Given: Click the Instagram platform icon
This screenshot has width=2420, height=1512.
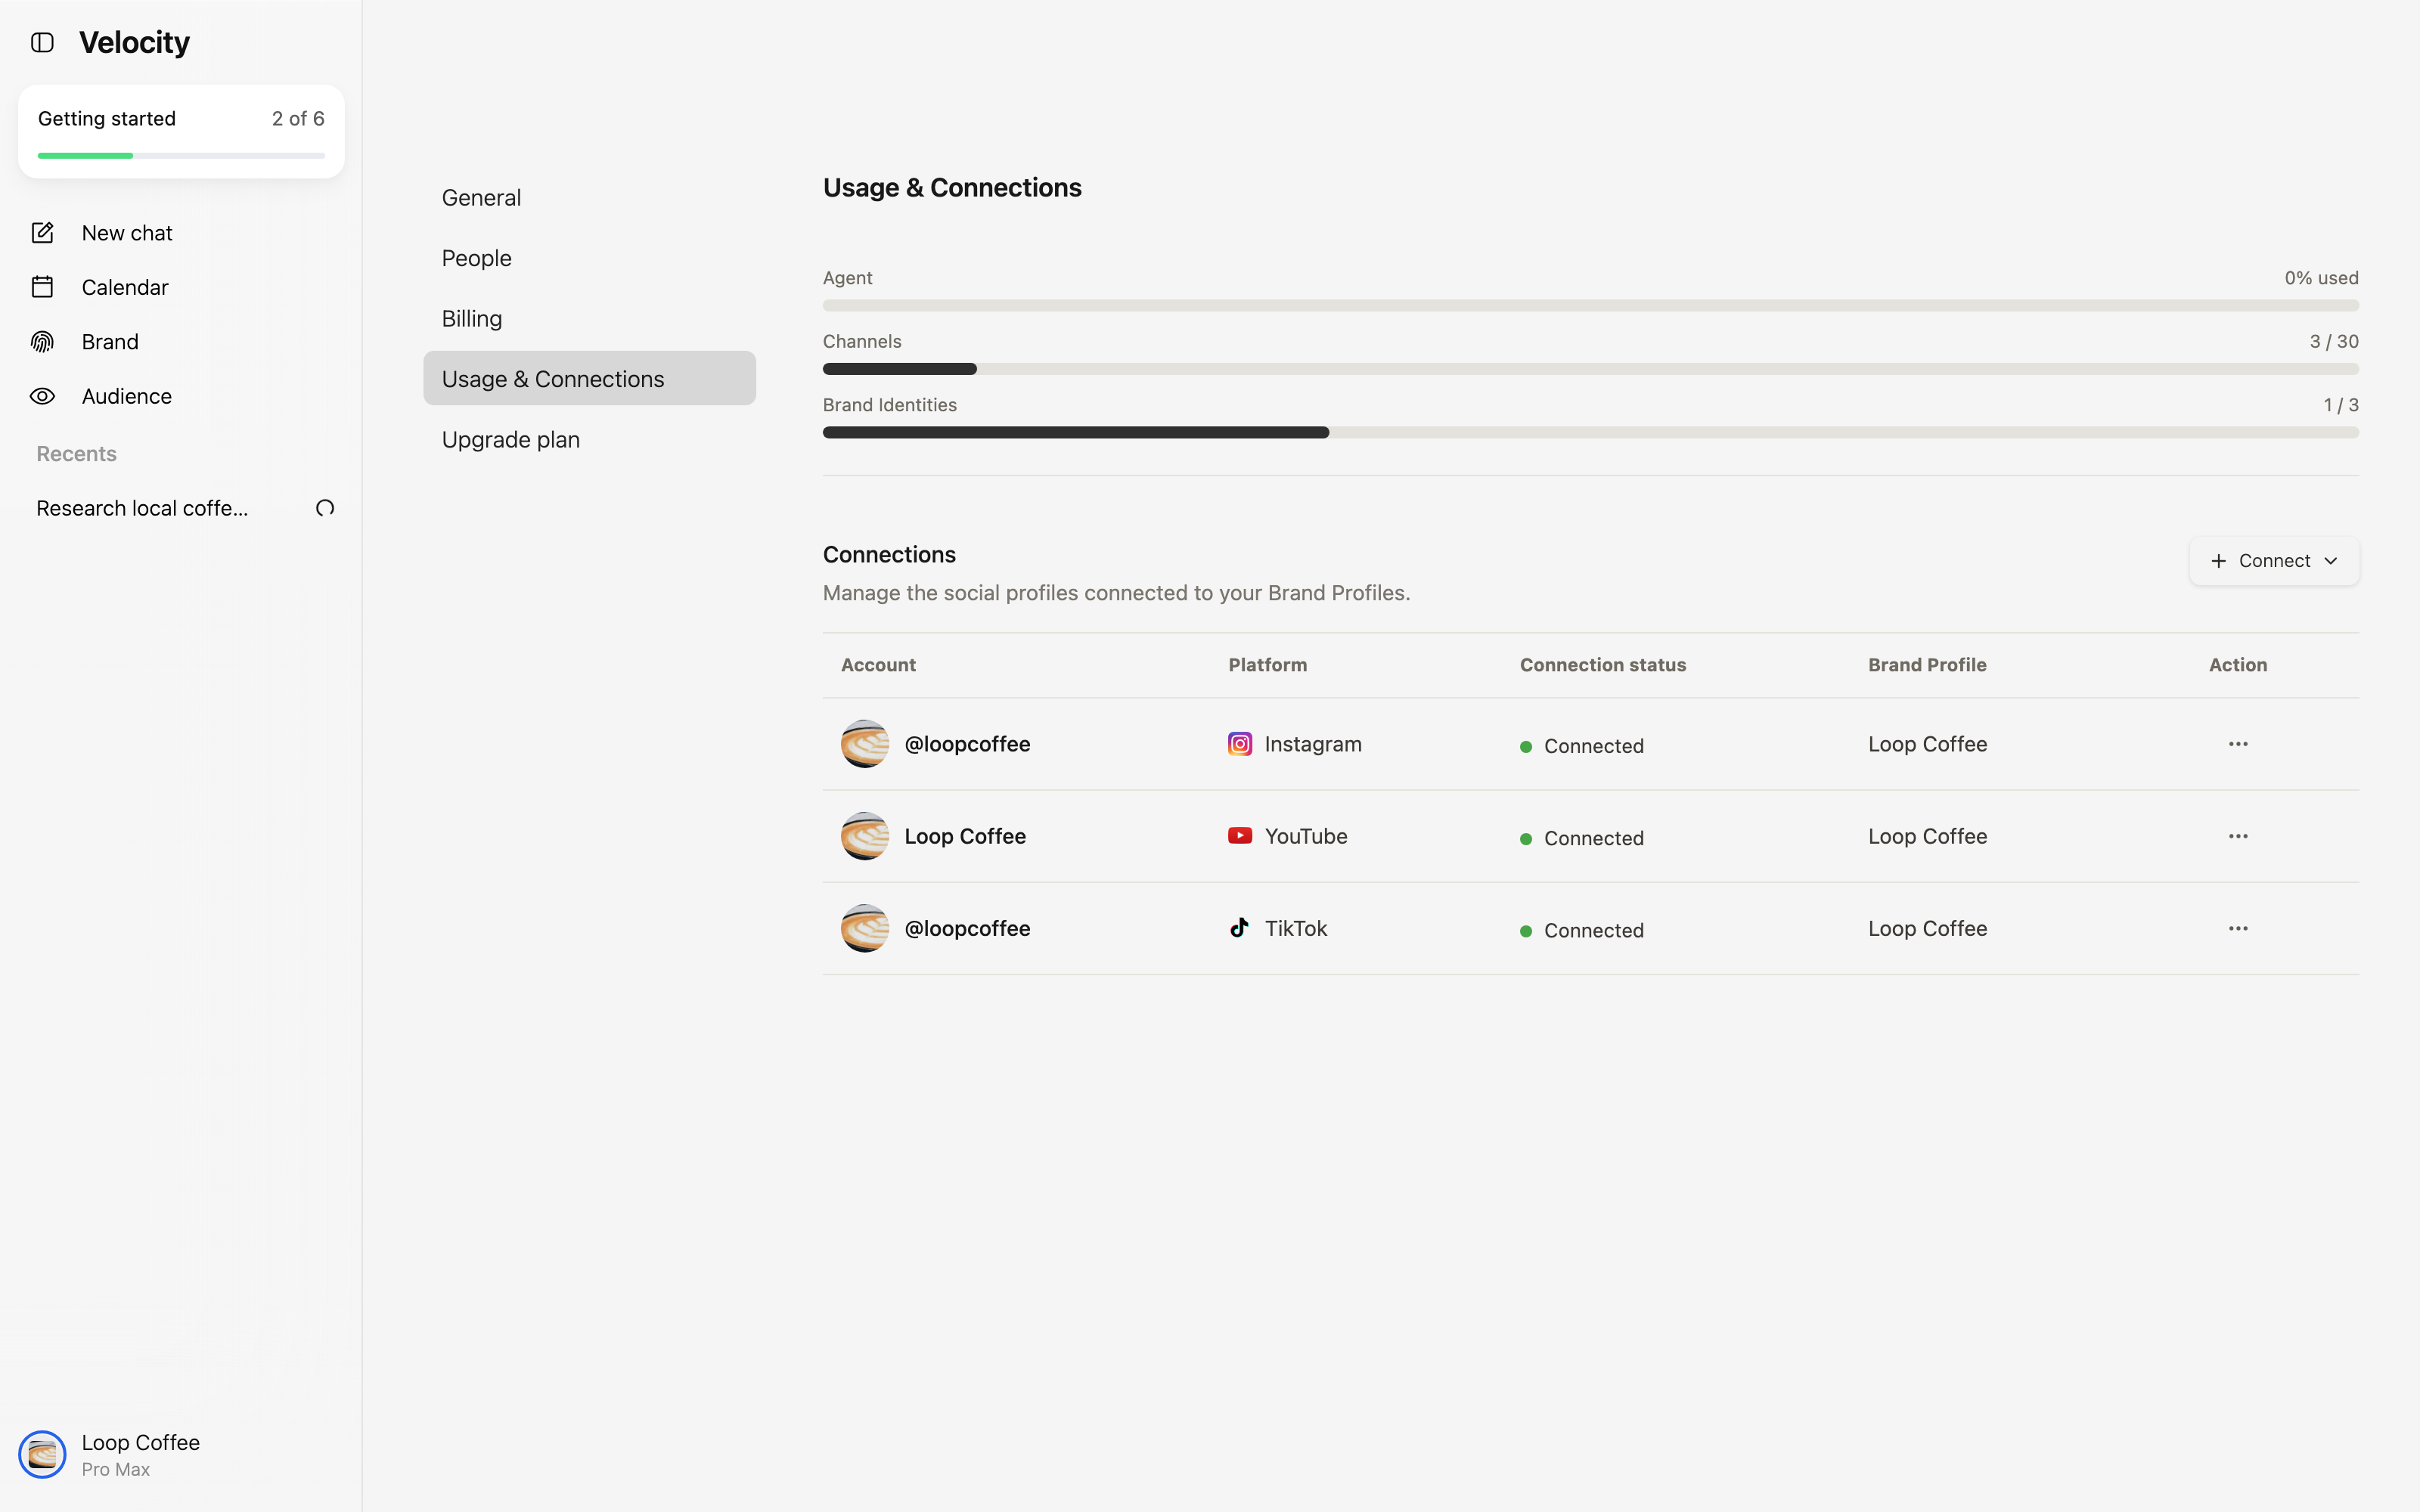Looking at the screenshot, I should (x=1240, y=744).
